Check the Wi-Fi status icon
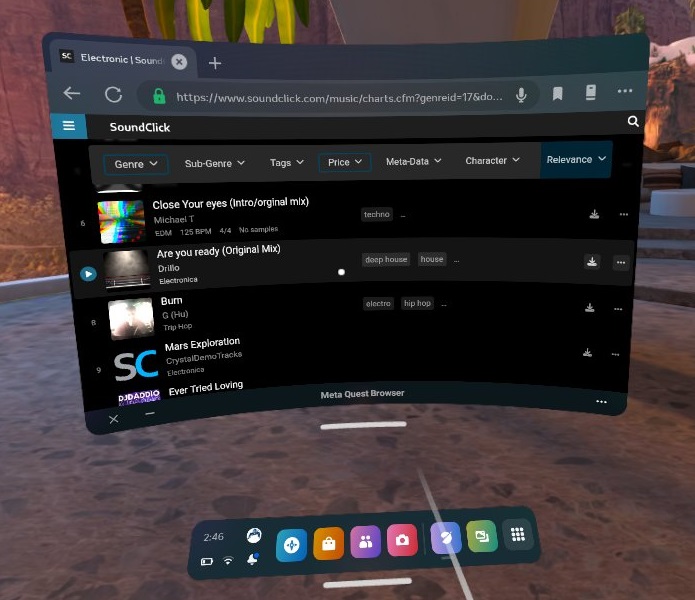 [x=228, y=561]
